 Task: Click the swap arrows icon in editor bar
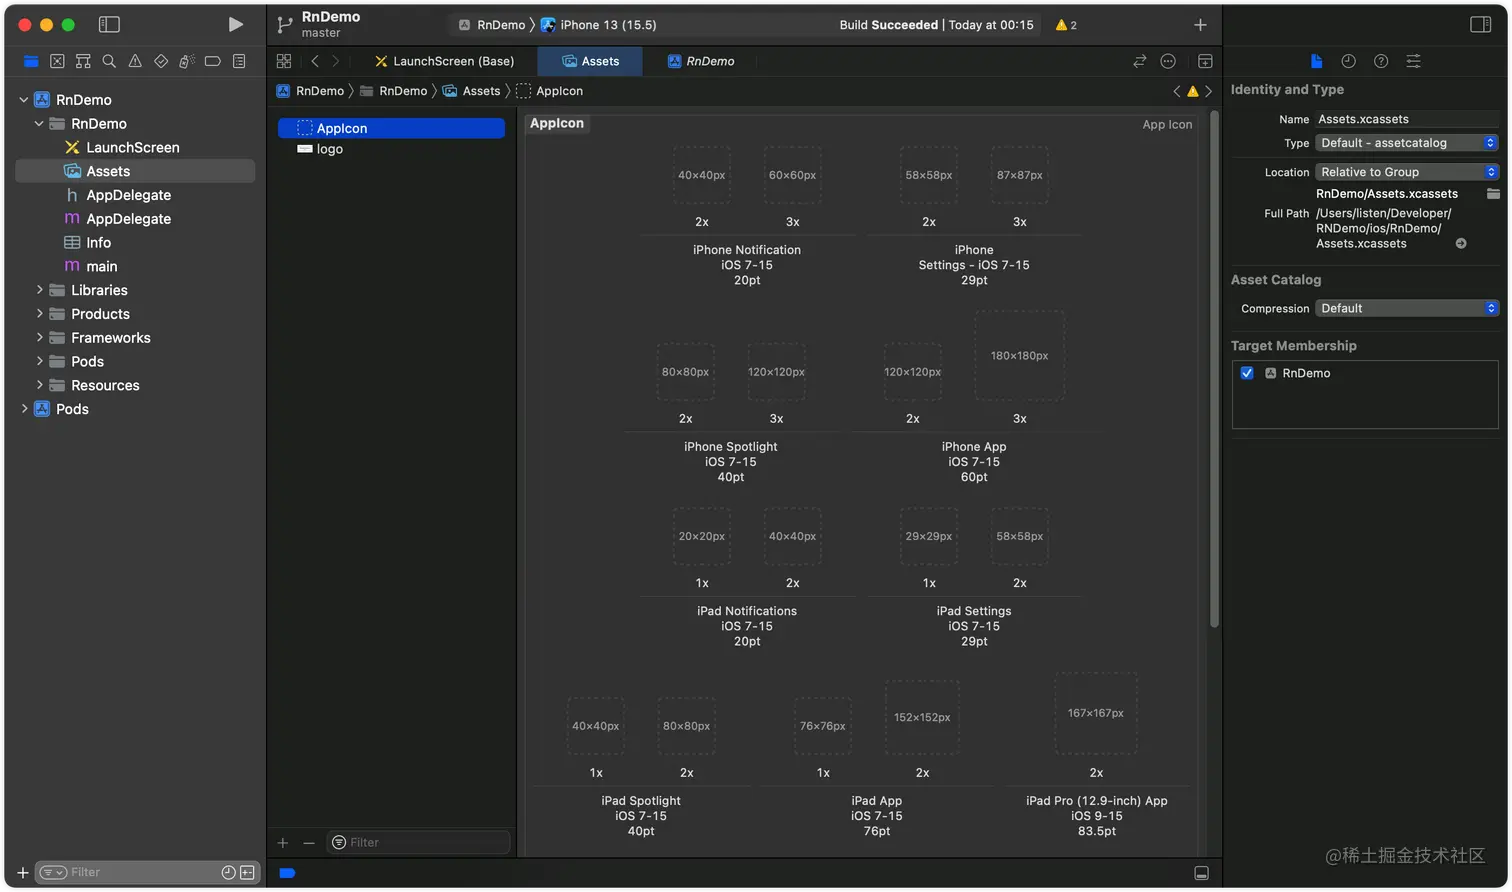[1139, 61]
